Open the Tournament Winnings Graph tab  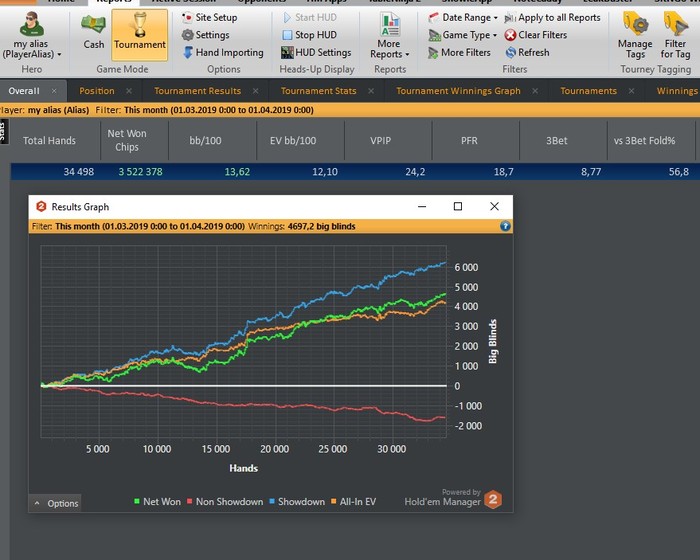click(x=458, y=91)
